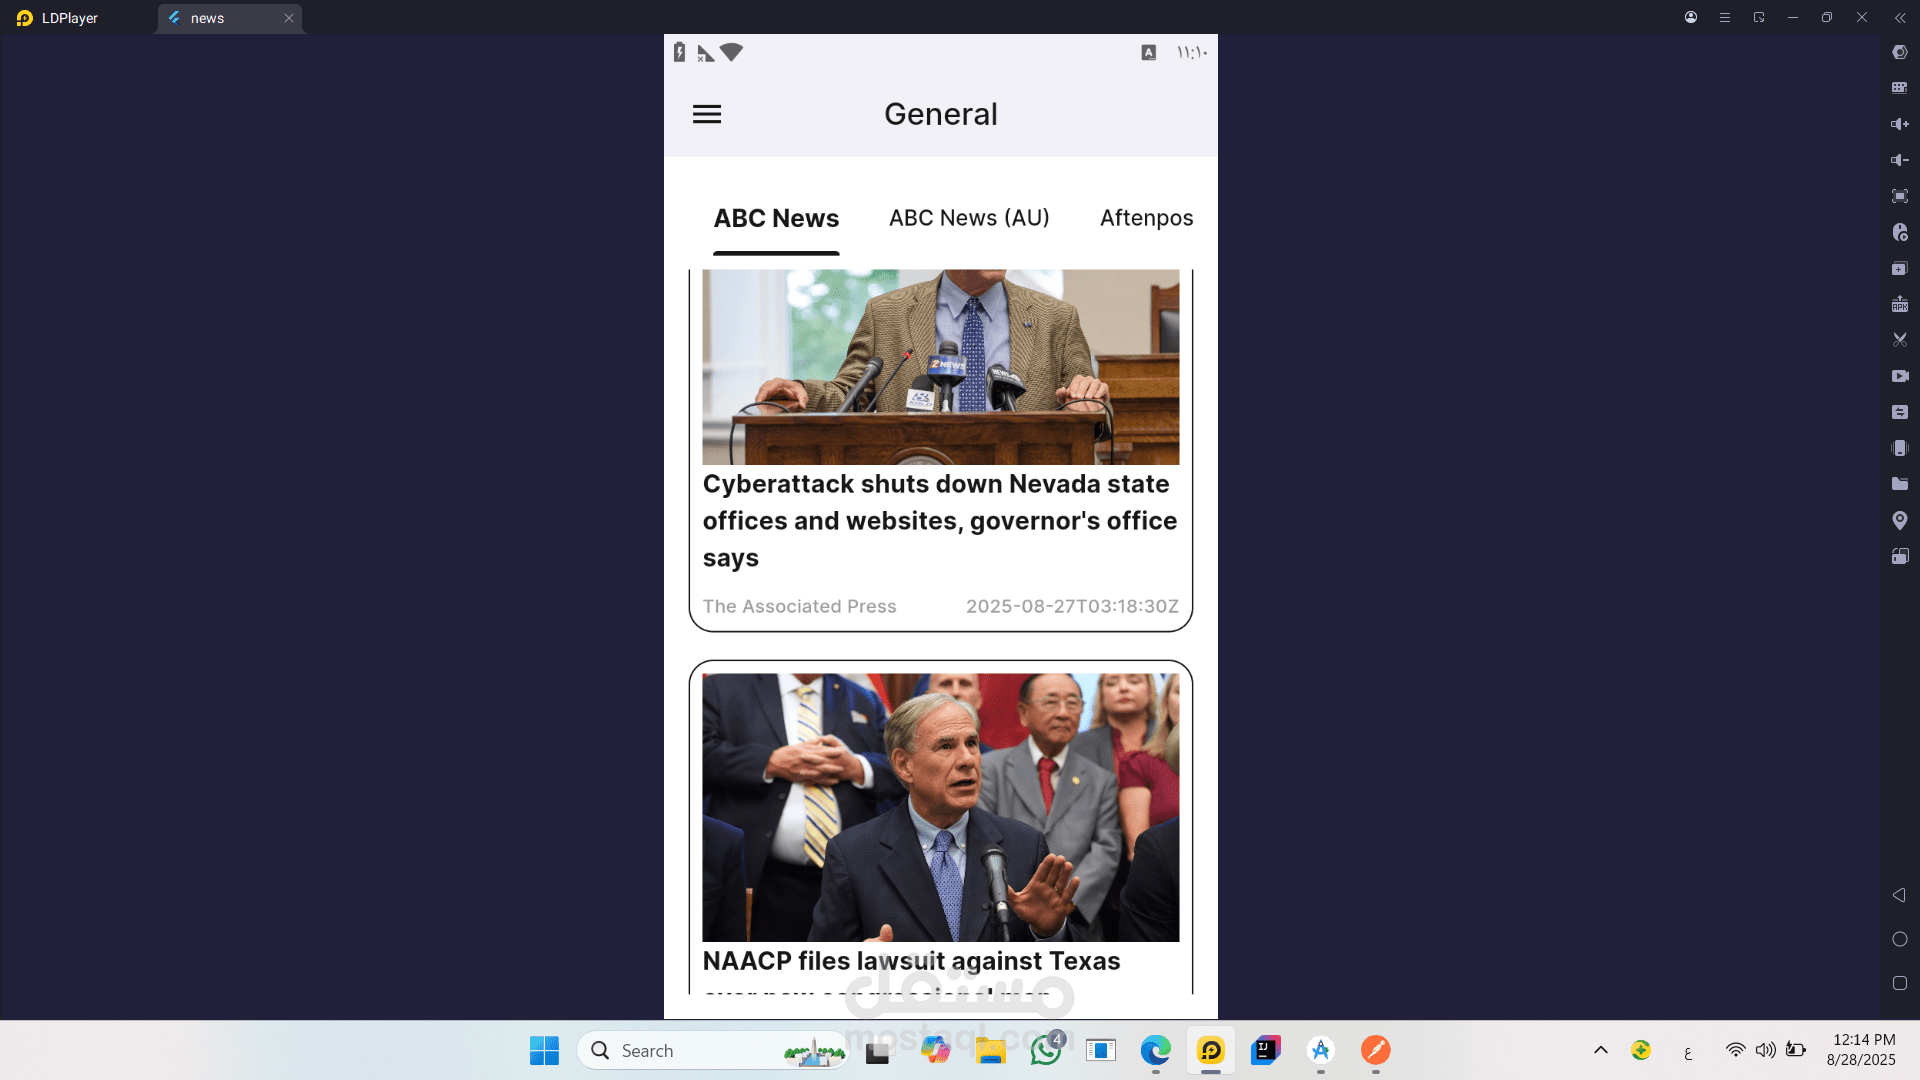Open WhatsApp from the taskbar
This screenshot has width=1920, height=1080.
tap(1046, 1050)
